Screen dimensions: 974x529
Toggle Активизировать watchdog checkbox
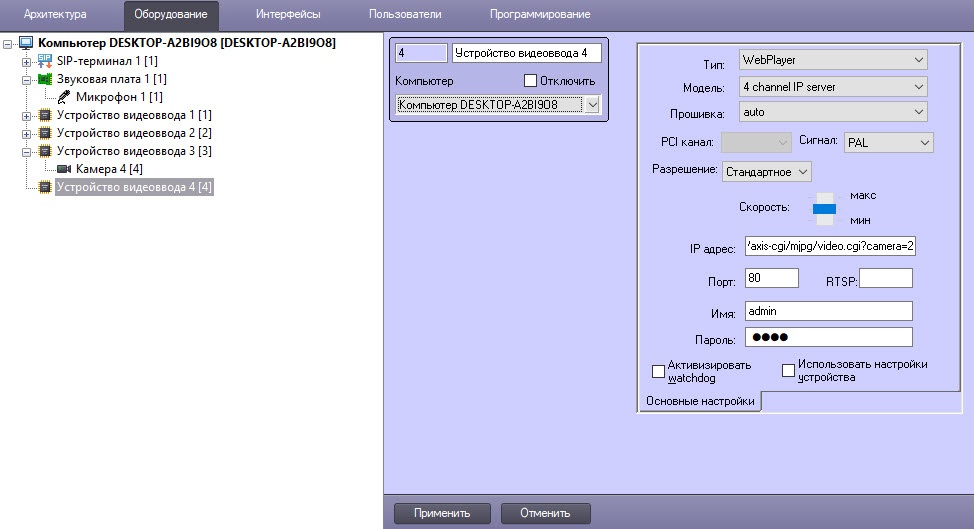click(658, 371)
